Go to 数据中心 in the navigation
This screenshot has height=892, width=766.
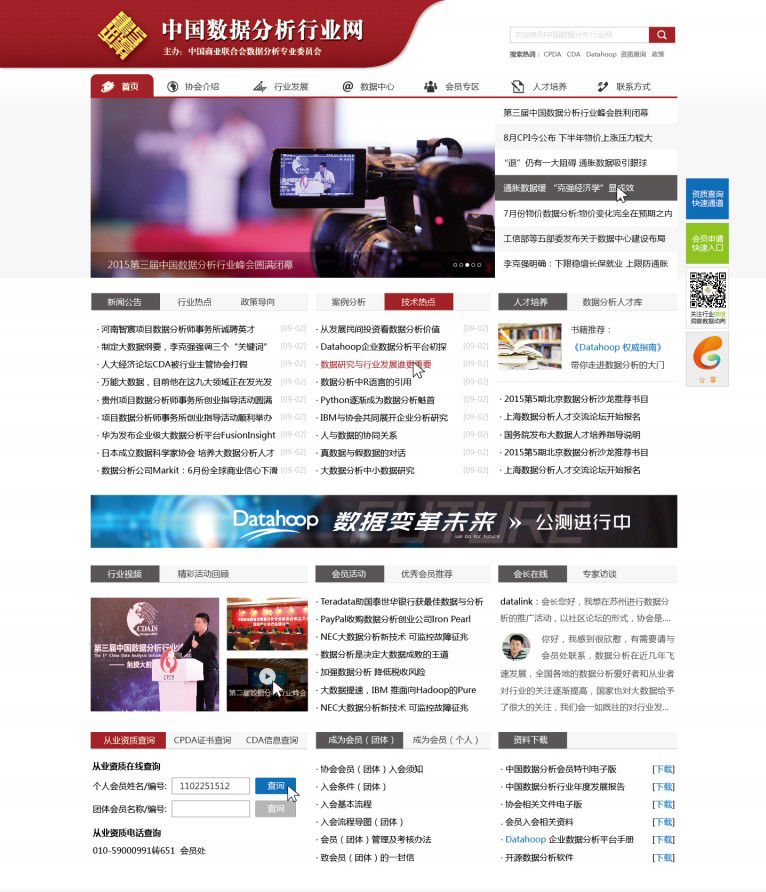(x=377, y=86)
